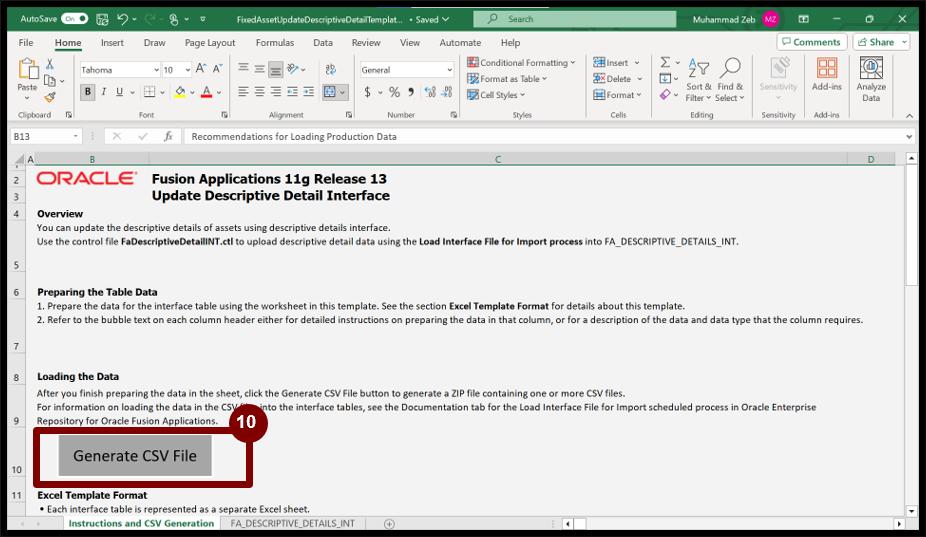
Task: Click the AutoSum sigma icon
Action: [666, 63]
